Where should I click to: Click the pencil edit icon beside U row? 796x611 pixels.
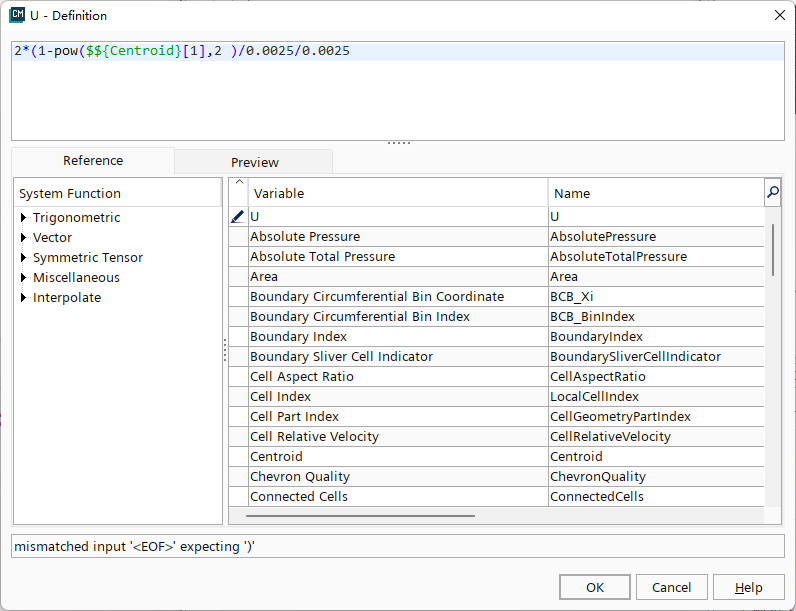click(237, 216)
